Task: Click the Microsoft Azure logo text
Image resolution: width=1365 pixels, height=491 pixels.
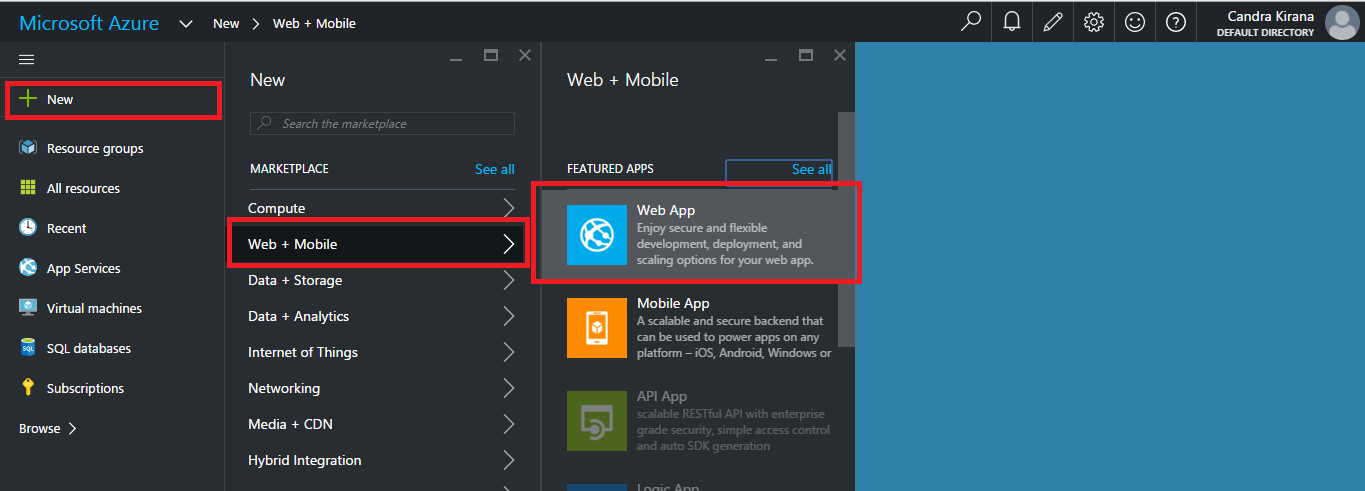Action: (x=89, y=23)
